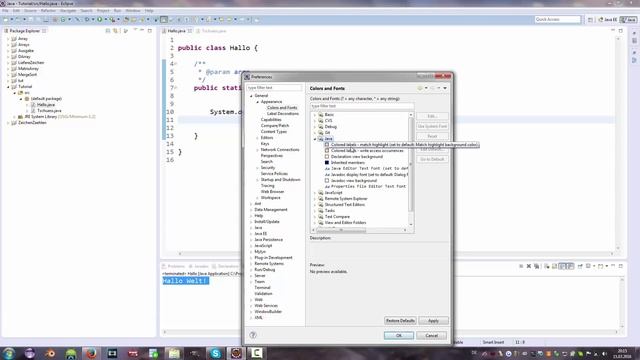Click the Apply button
The width and height of the screenshot is (640, 360).
[x=433, y=321]
